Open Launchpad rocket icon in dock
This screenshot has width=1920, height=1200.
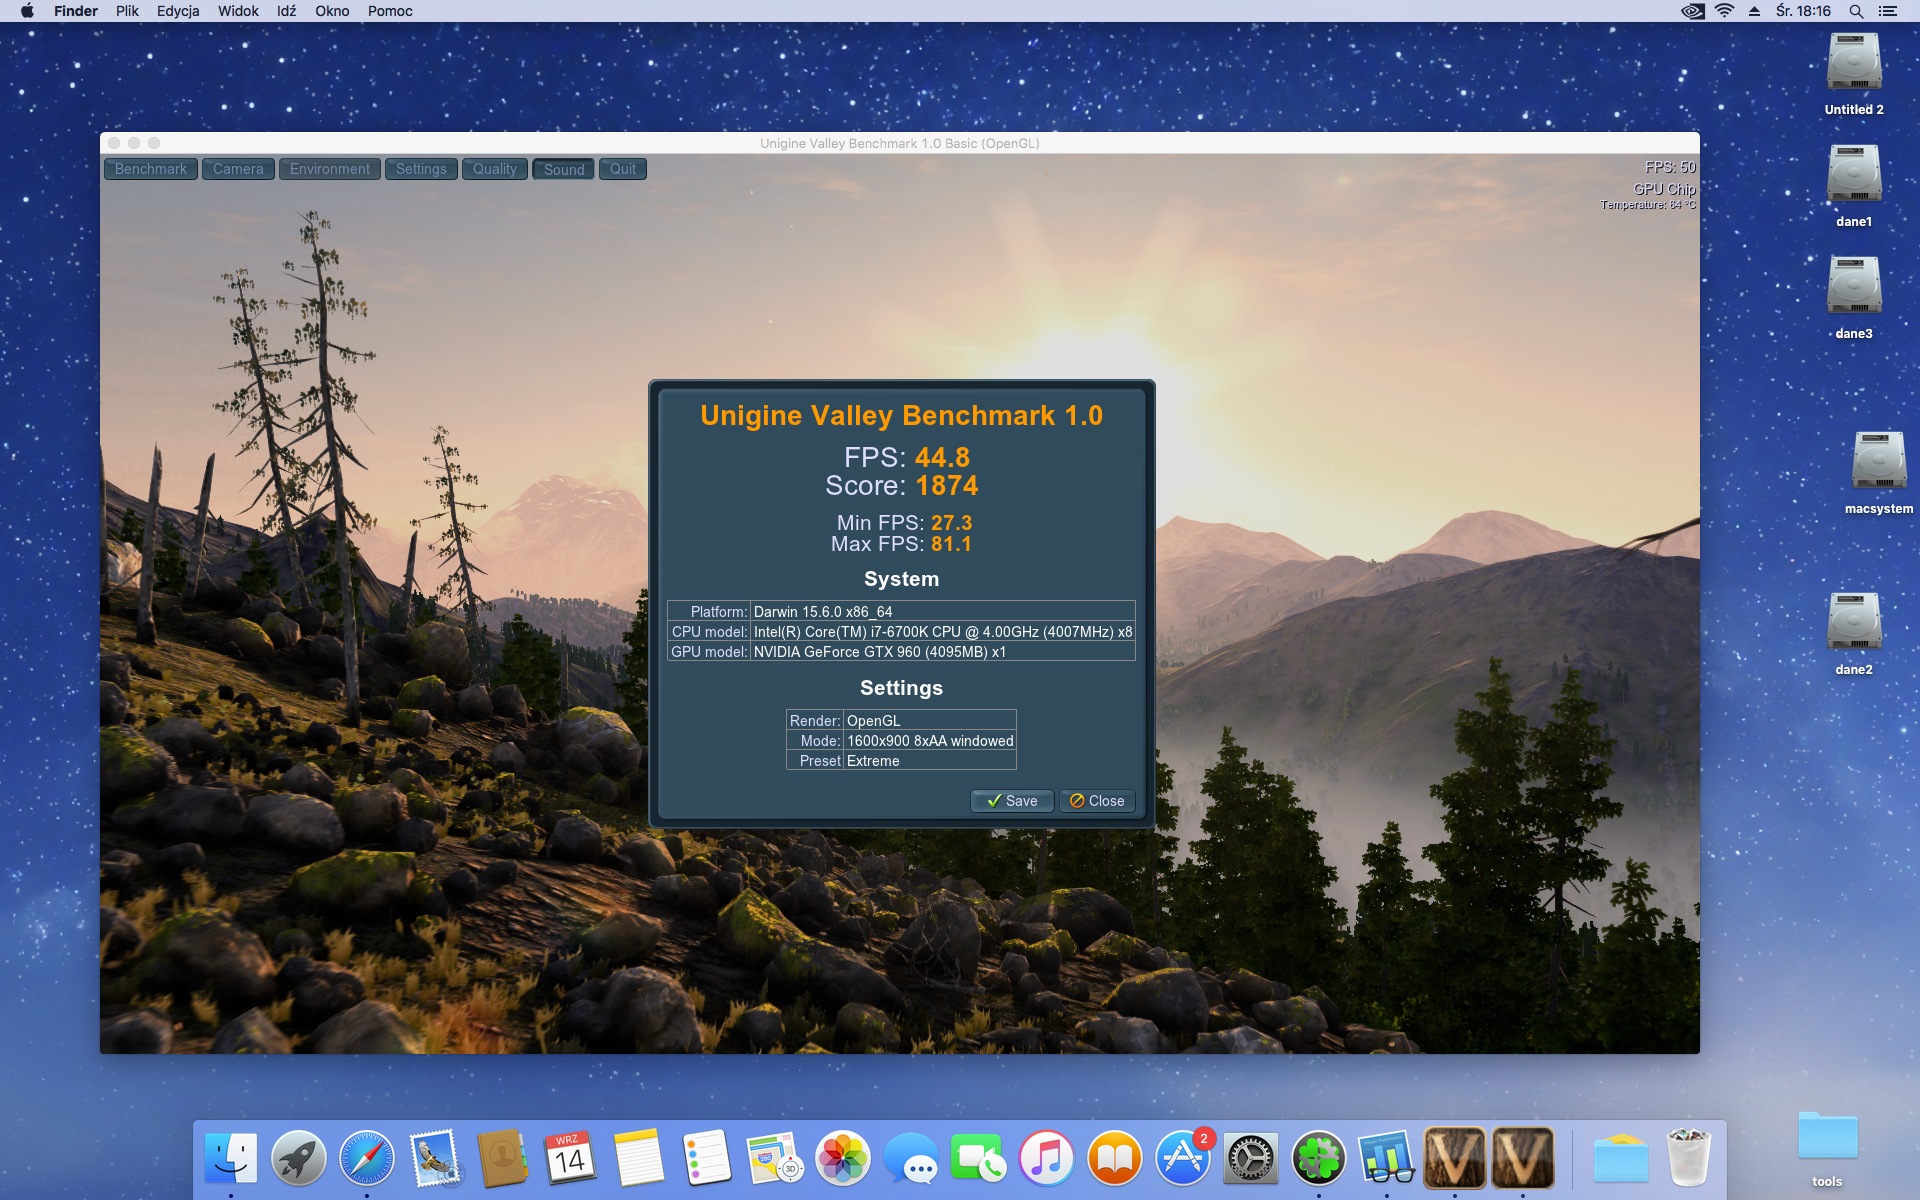[x=298, y=1158]
